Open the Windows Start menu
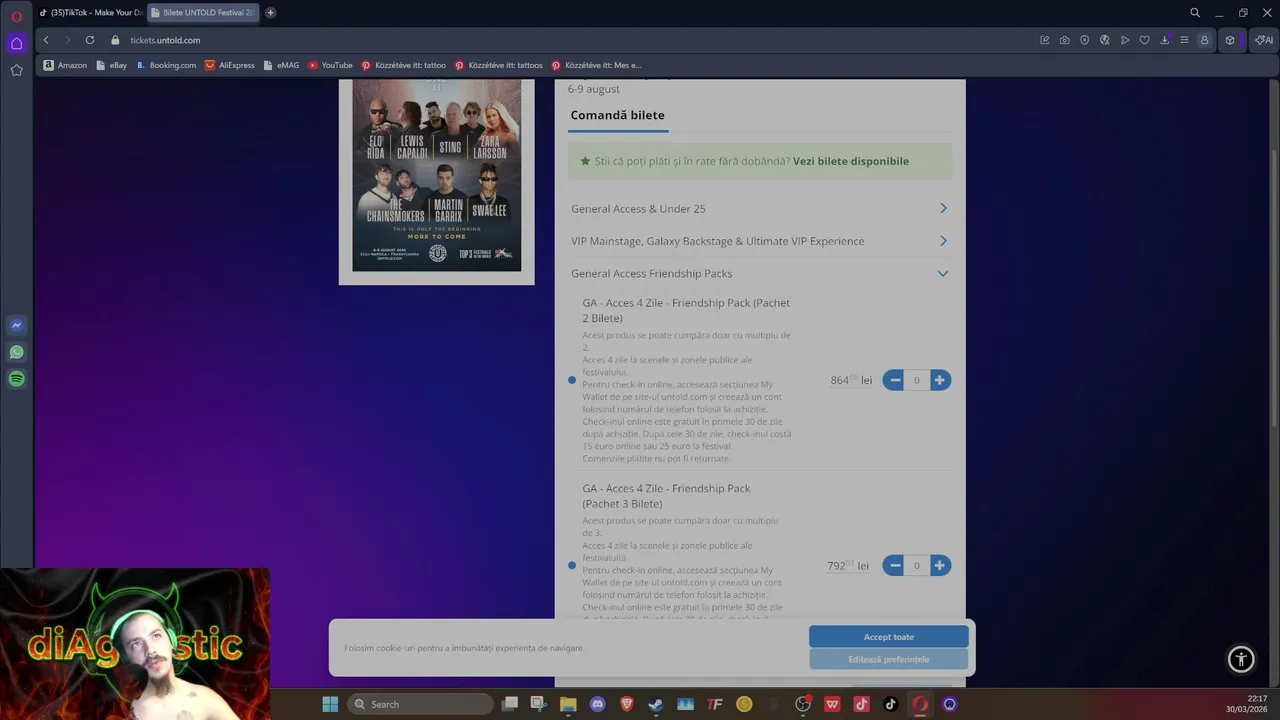This screenshot has width=1280, height=720. coord(330,704)
